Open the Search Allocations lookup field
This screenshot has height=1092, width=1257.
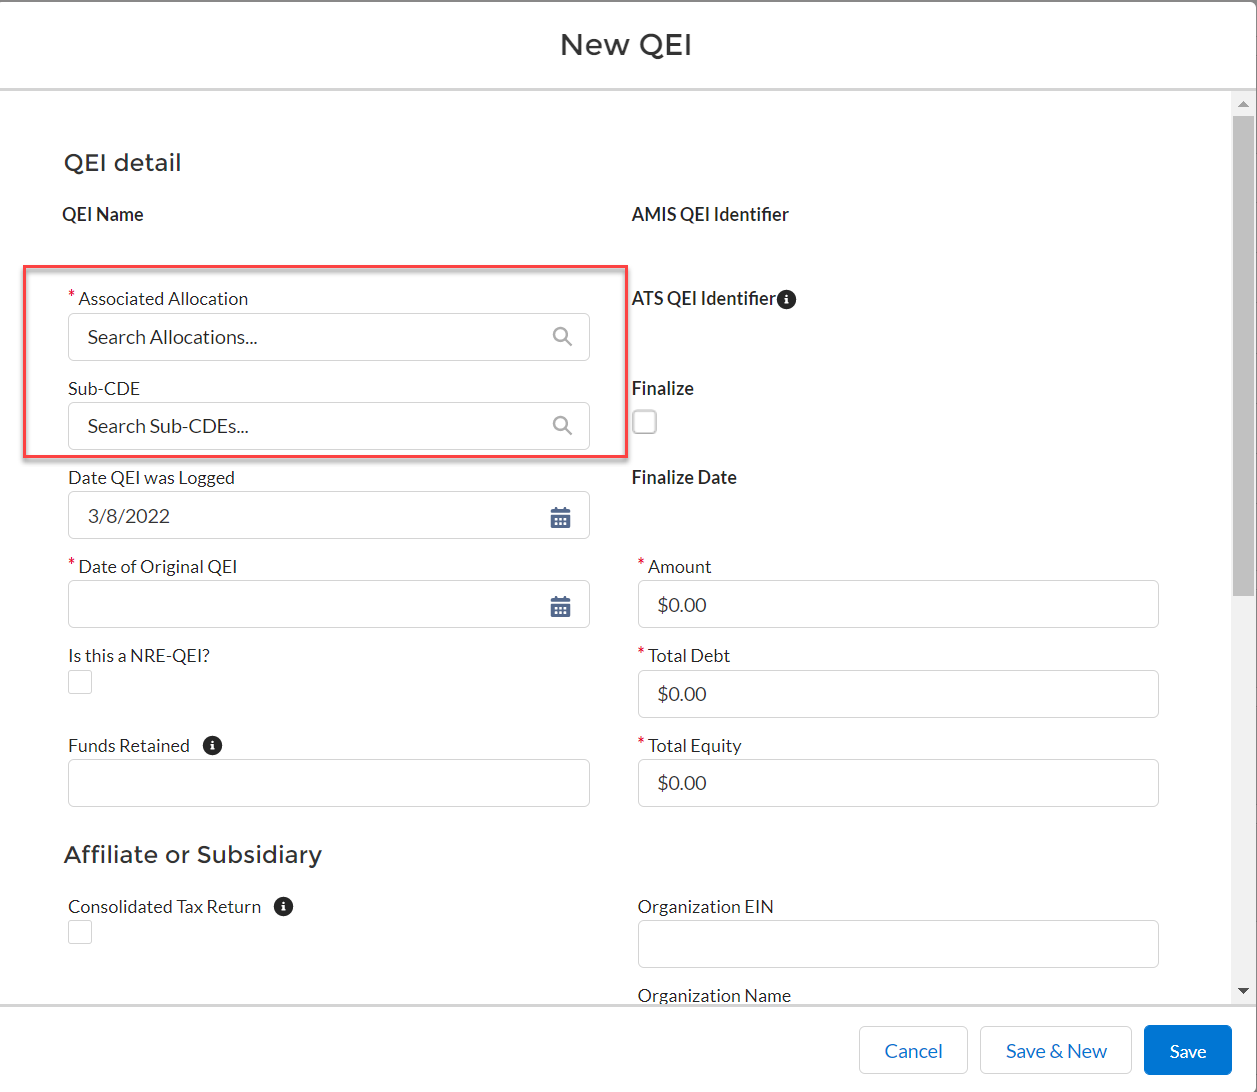pos(310,337)
